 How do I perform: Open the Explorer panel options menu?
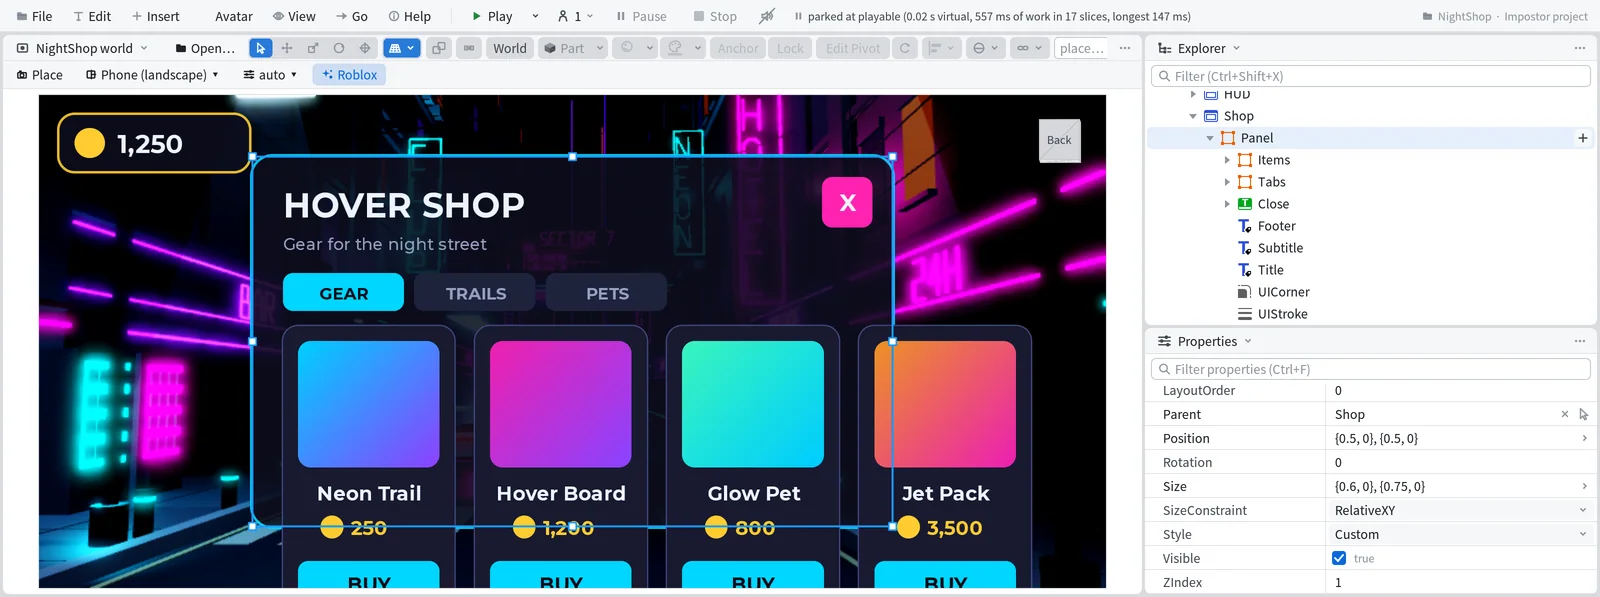pos(1580,48)
